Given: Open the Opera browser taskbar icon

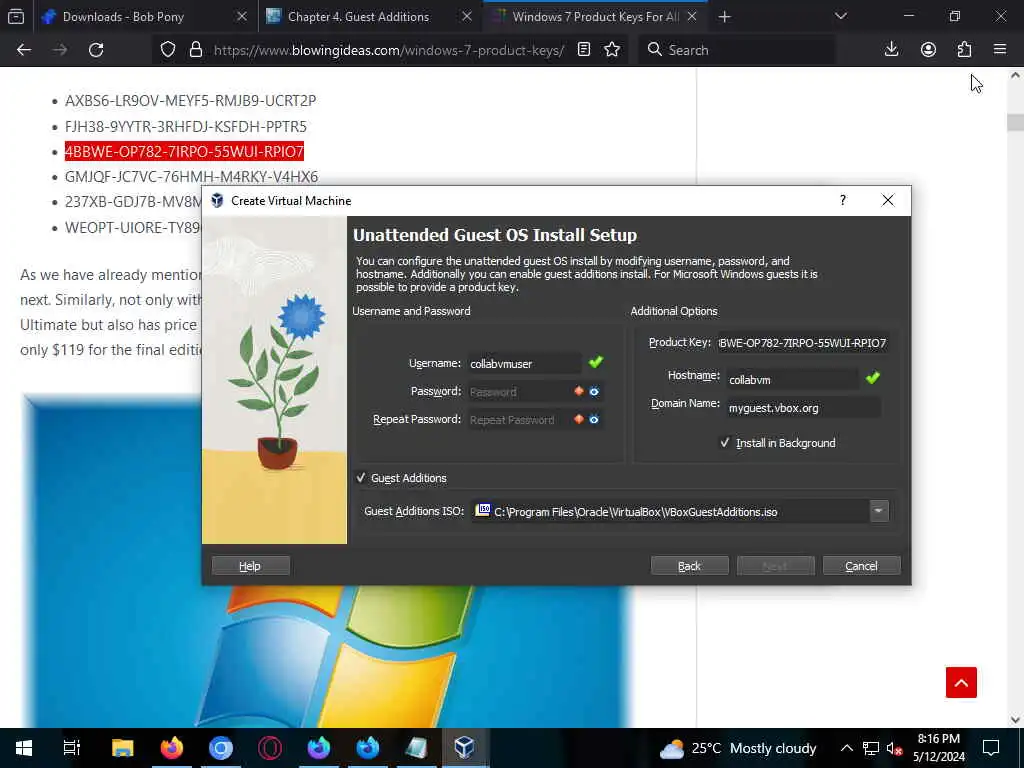Looking at the screenshot, I should (x=270, y=748).
